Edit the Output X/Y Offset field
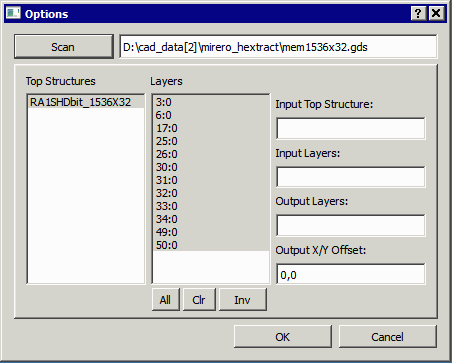Image resolution: width=452 pixels, height=363 pixels. click(351, 274)
